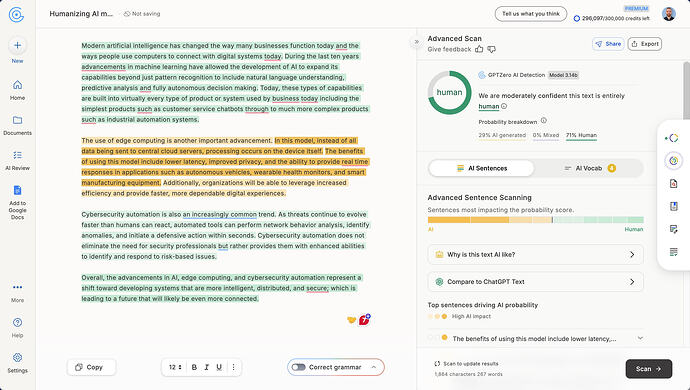The width and height of the screenshot is (690, 390).
Task: Open Help in the sidebar
Action: (17, 327)
